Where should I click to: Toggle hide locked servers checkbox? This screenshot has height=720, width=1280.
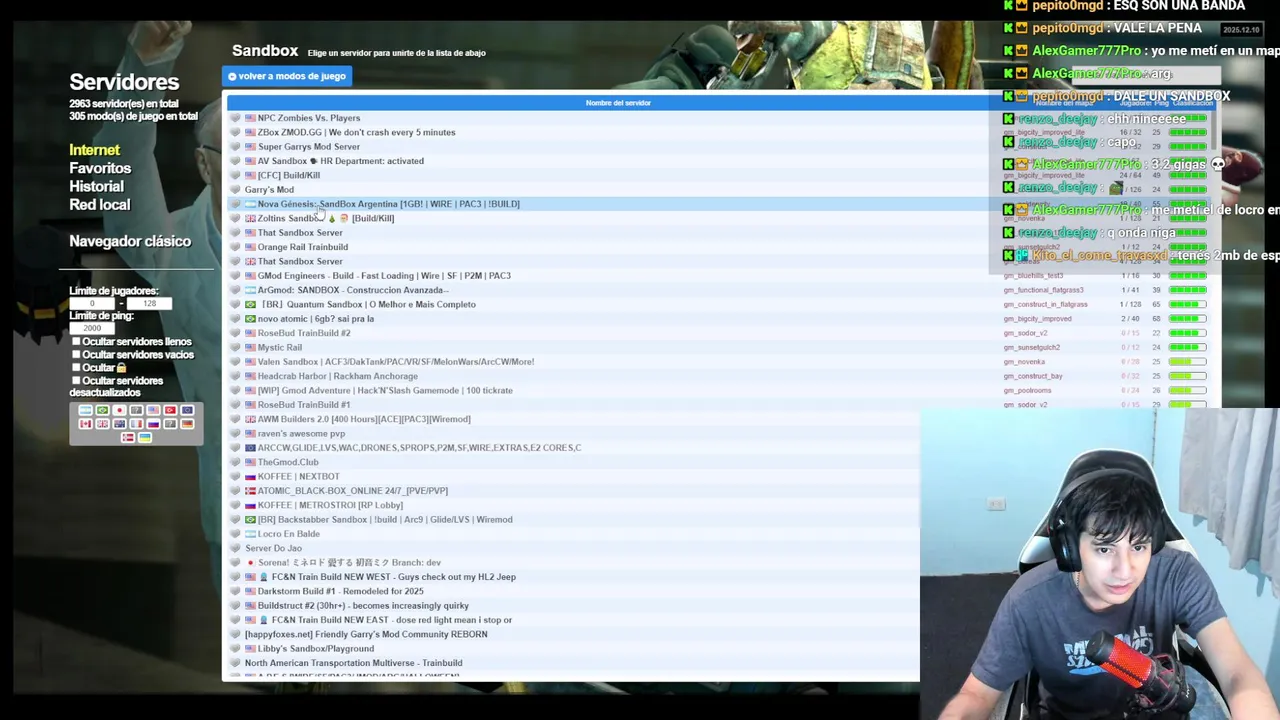click(x=76, y=367)
